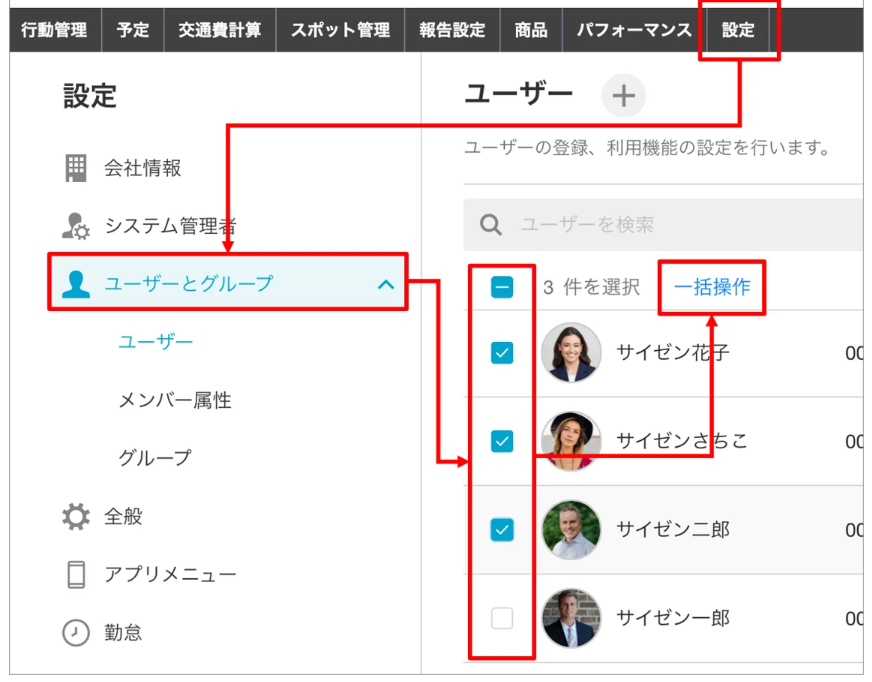The height and width of the screenshot is (682, 872).
Task: Uncheck サイゼン二郎 checkbox
Action: 502,530
